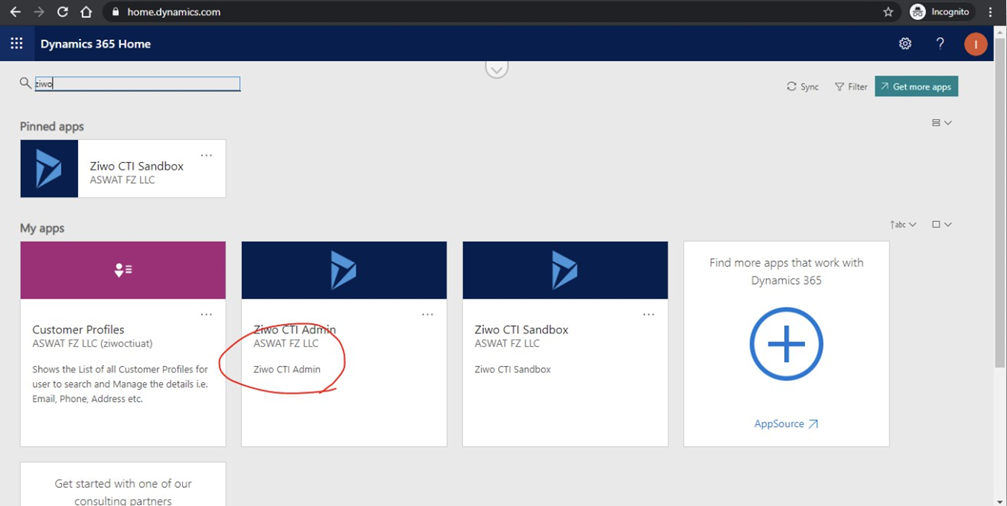
Task: Click the browser address bar URL
Action: pos(173,12)
